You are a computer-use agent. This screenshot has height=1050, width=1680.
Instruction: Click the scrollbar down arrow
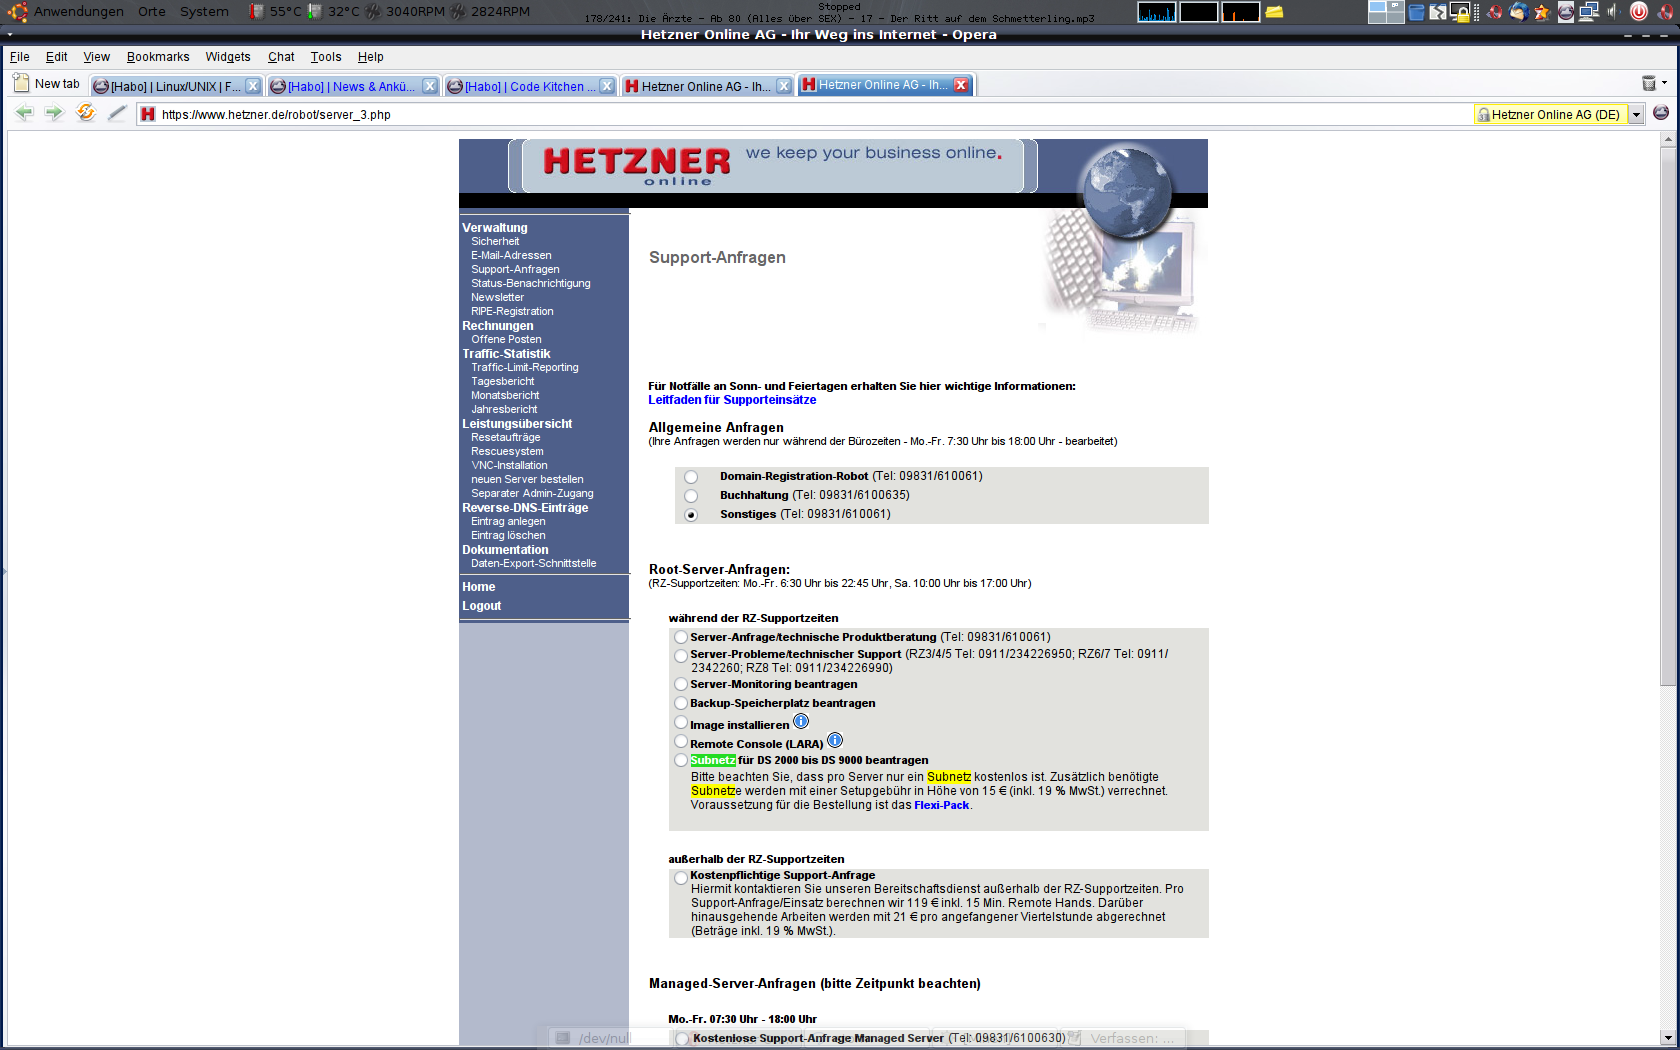[1667, 1037]
